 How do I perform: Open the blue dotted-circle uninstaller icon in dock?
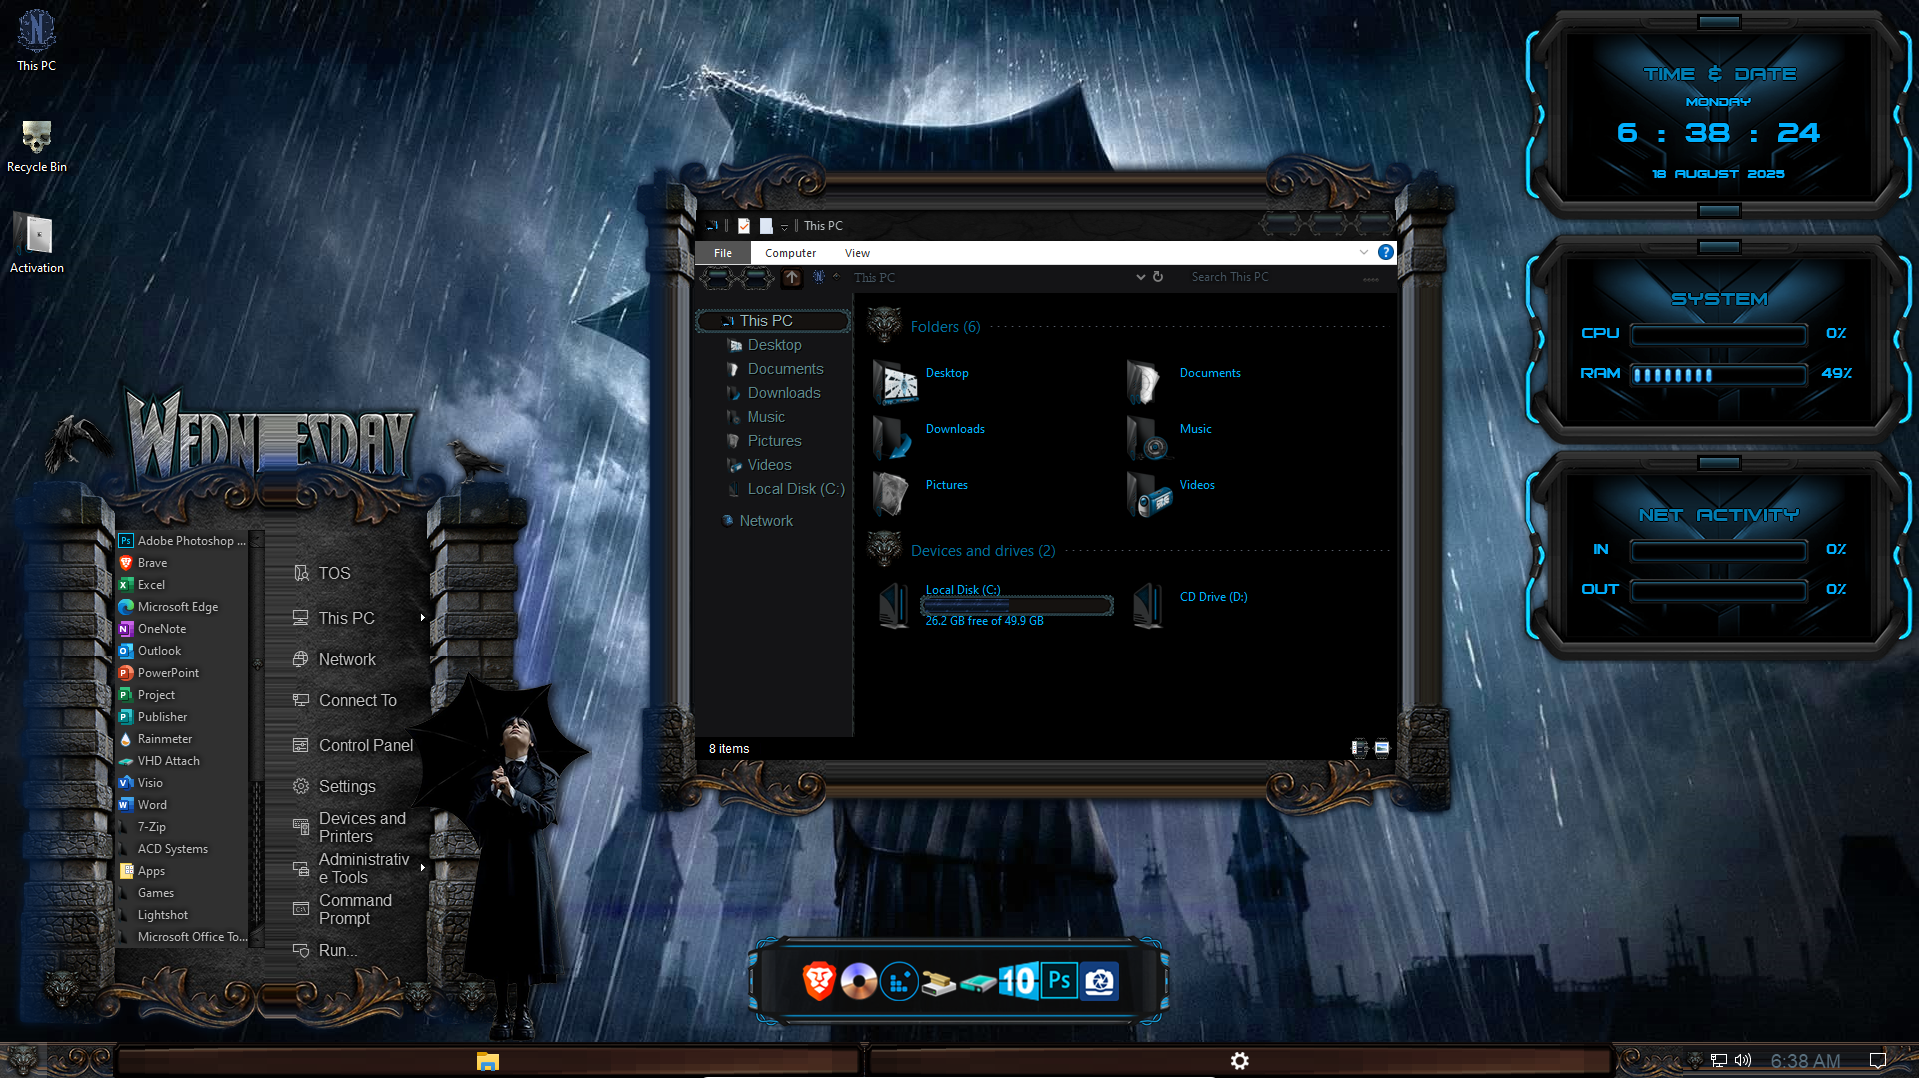[x=899, y=982]
